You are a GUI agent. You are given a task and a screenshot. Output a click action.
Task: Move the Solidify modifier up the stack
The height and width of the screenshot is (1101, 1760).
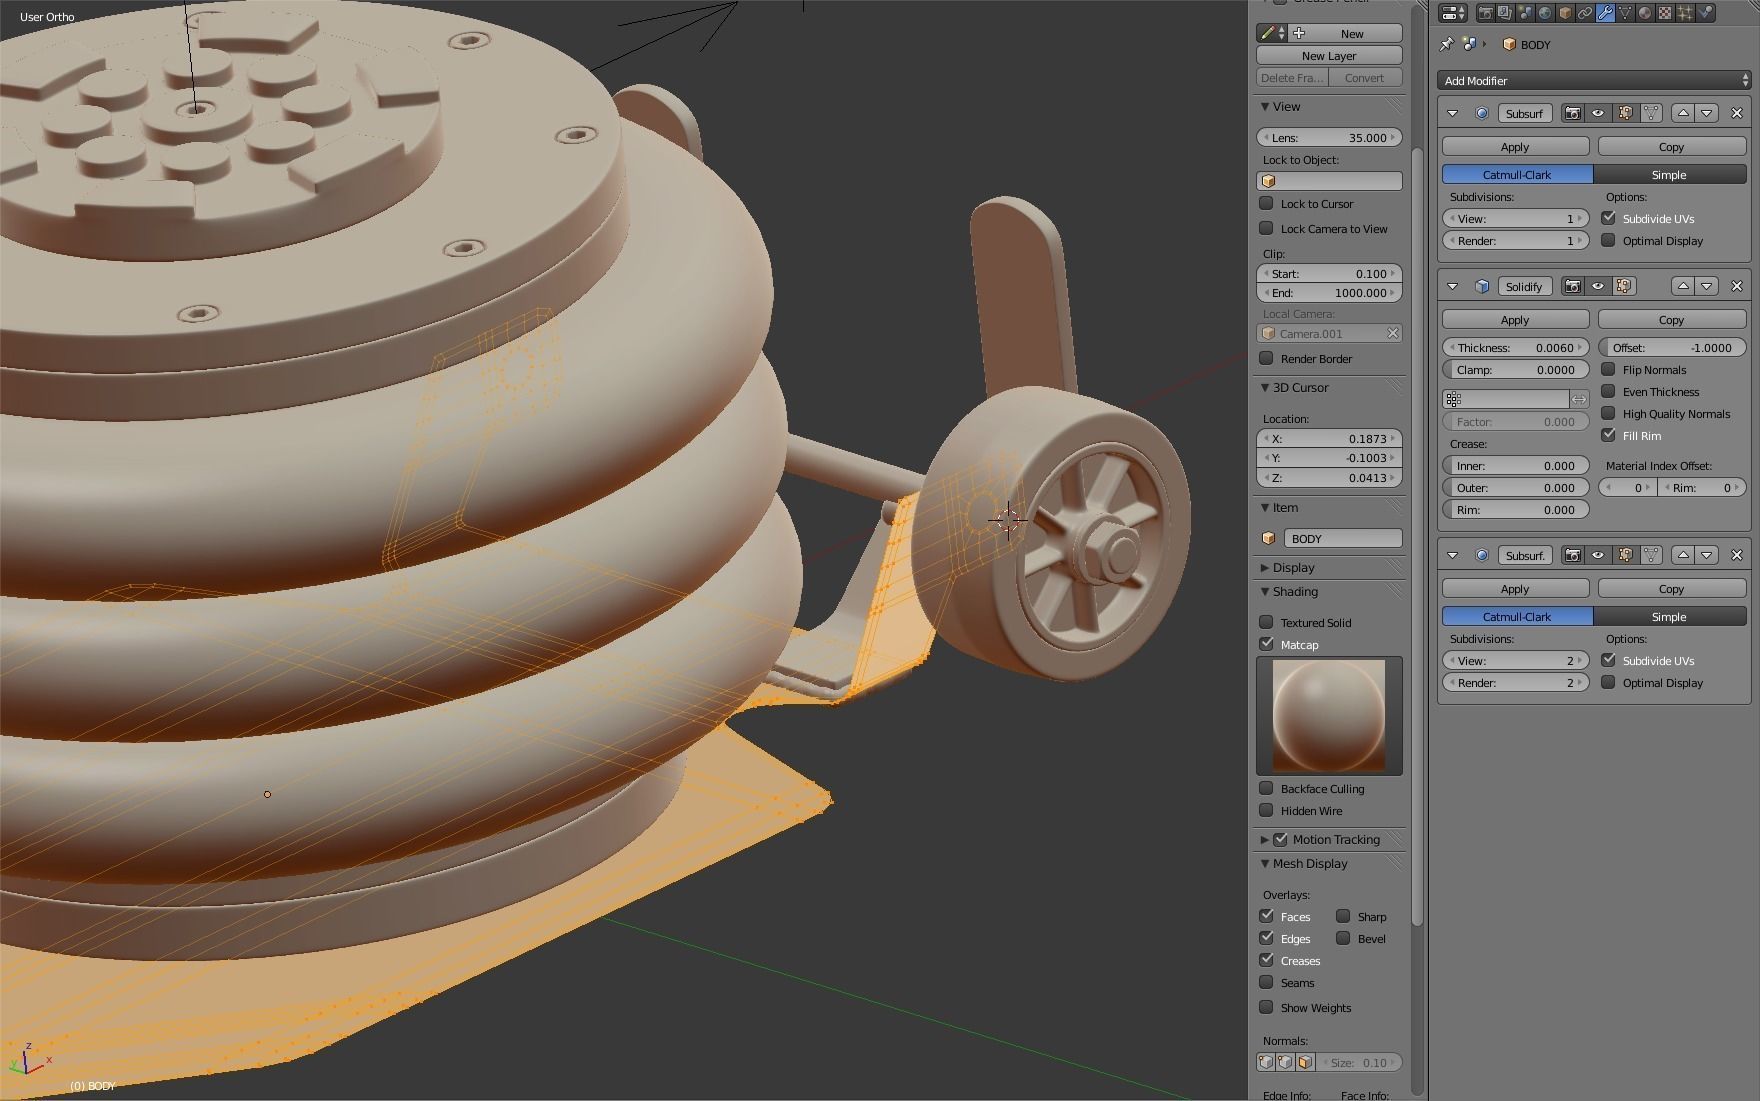tap(1683, 286)
